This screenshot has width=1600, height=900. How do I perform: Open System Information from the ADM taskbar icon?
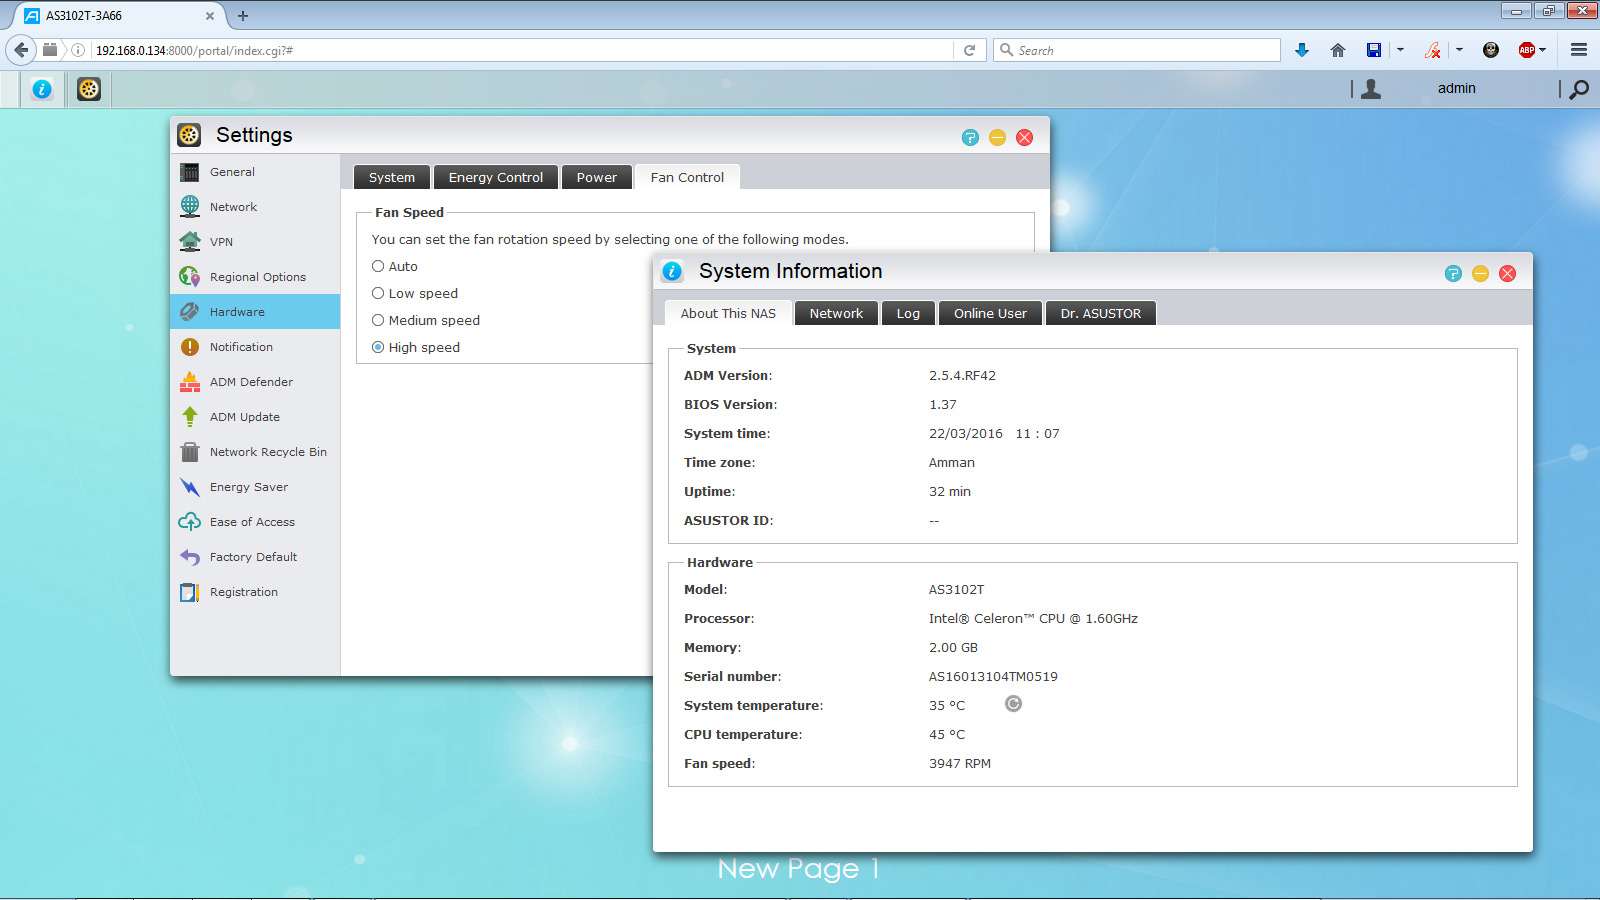coord(42,89)
